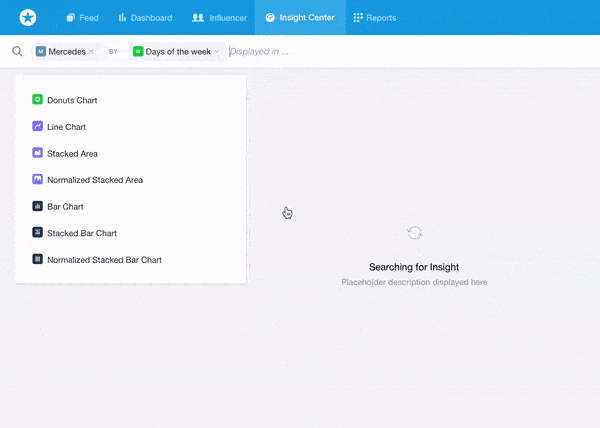Click the Normalized Stacked Bar Chart icon

click(x=37, y=259)
